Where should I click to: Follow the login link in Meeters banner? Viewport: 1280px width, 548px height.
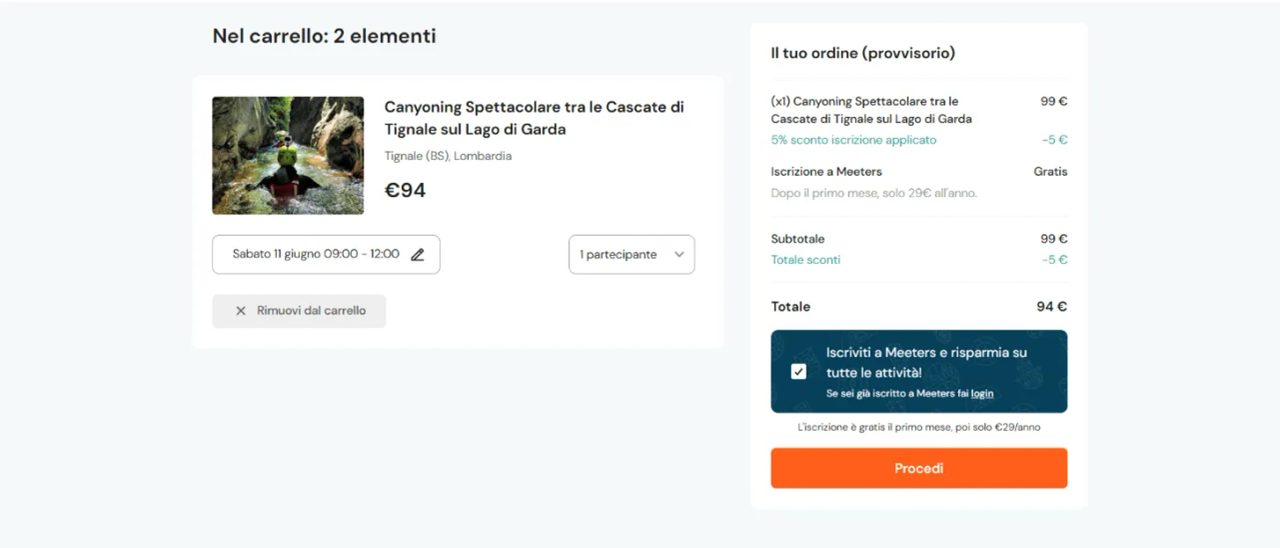pos(982,394)
